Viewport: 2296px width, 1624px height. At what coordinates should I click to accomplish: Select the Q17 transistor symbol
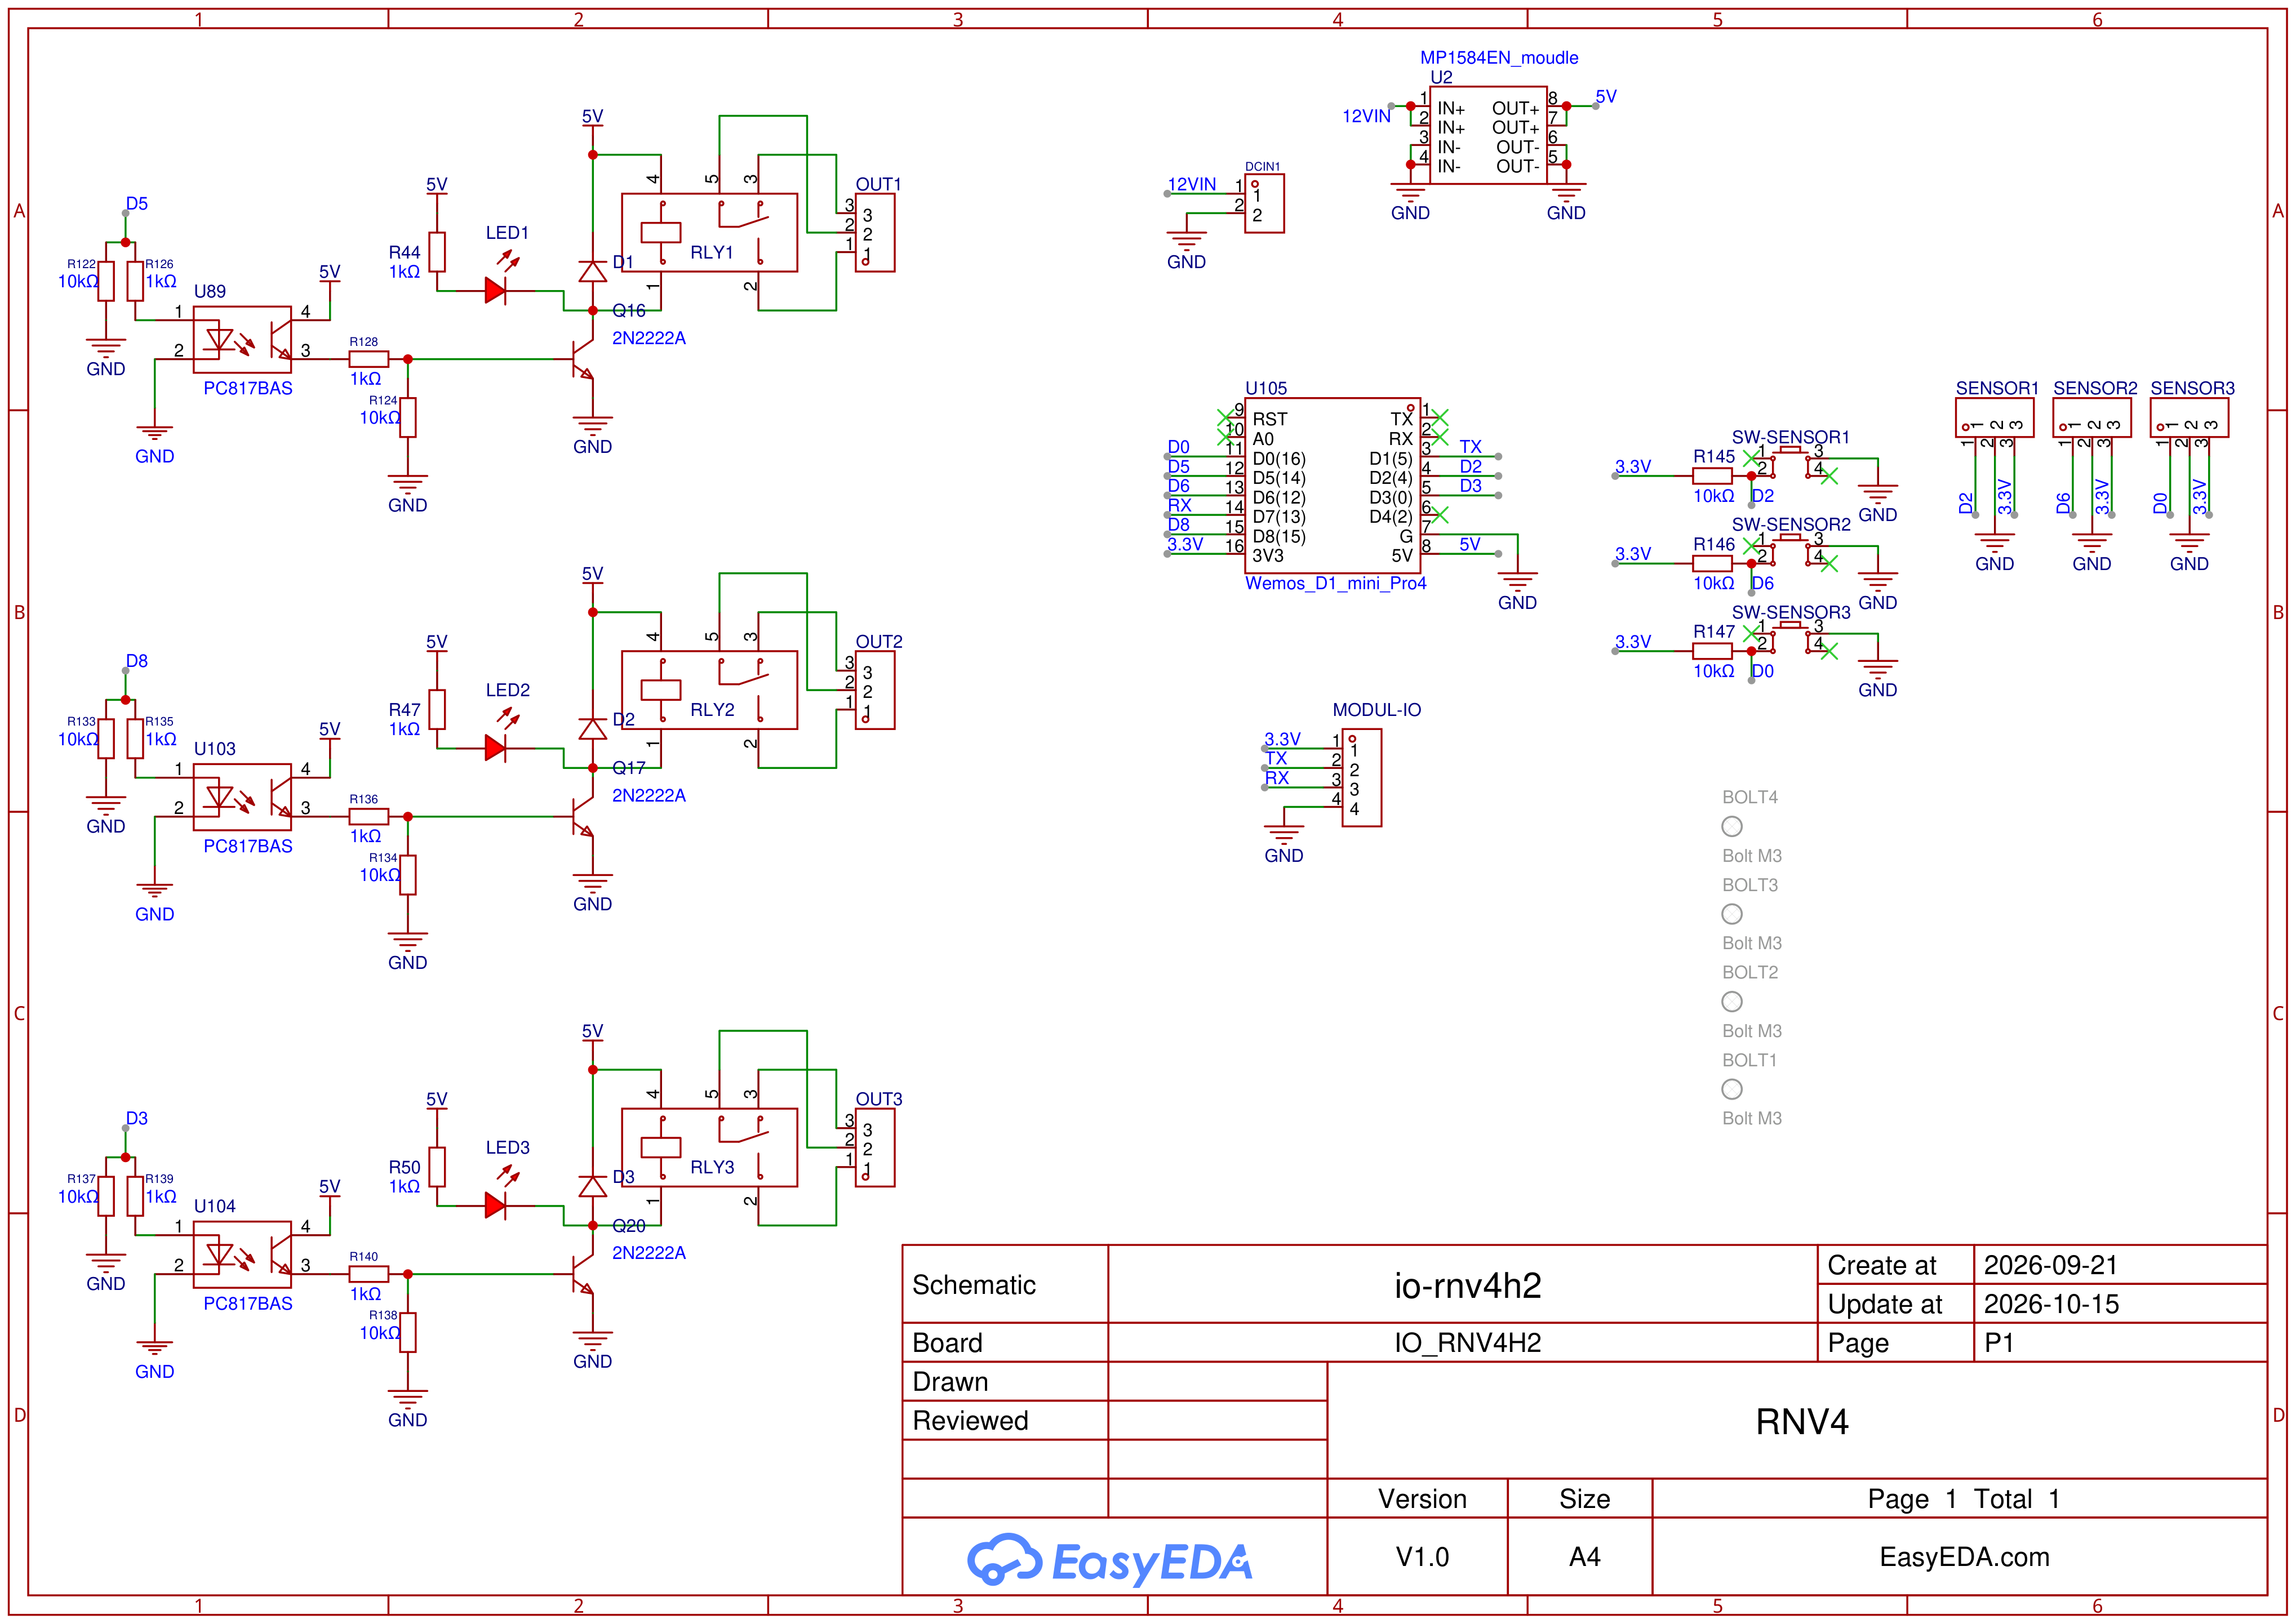pyautogui.click(x=583, y=816)
